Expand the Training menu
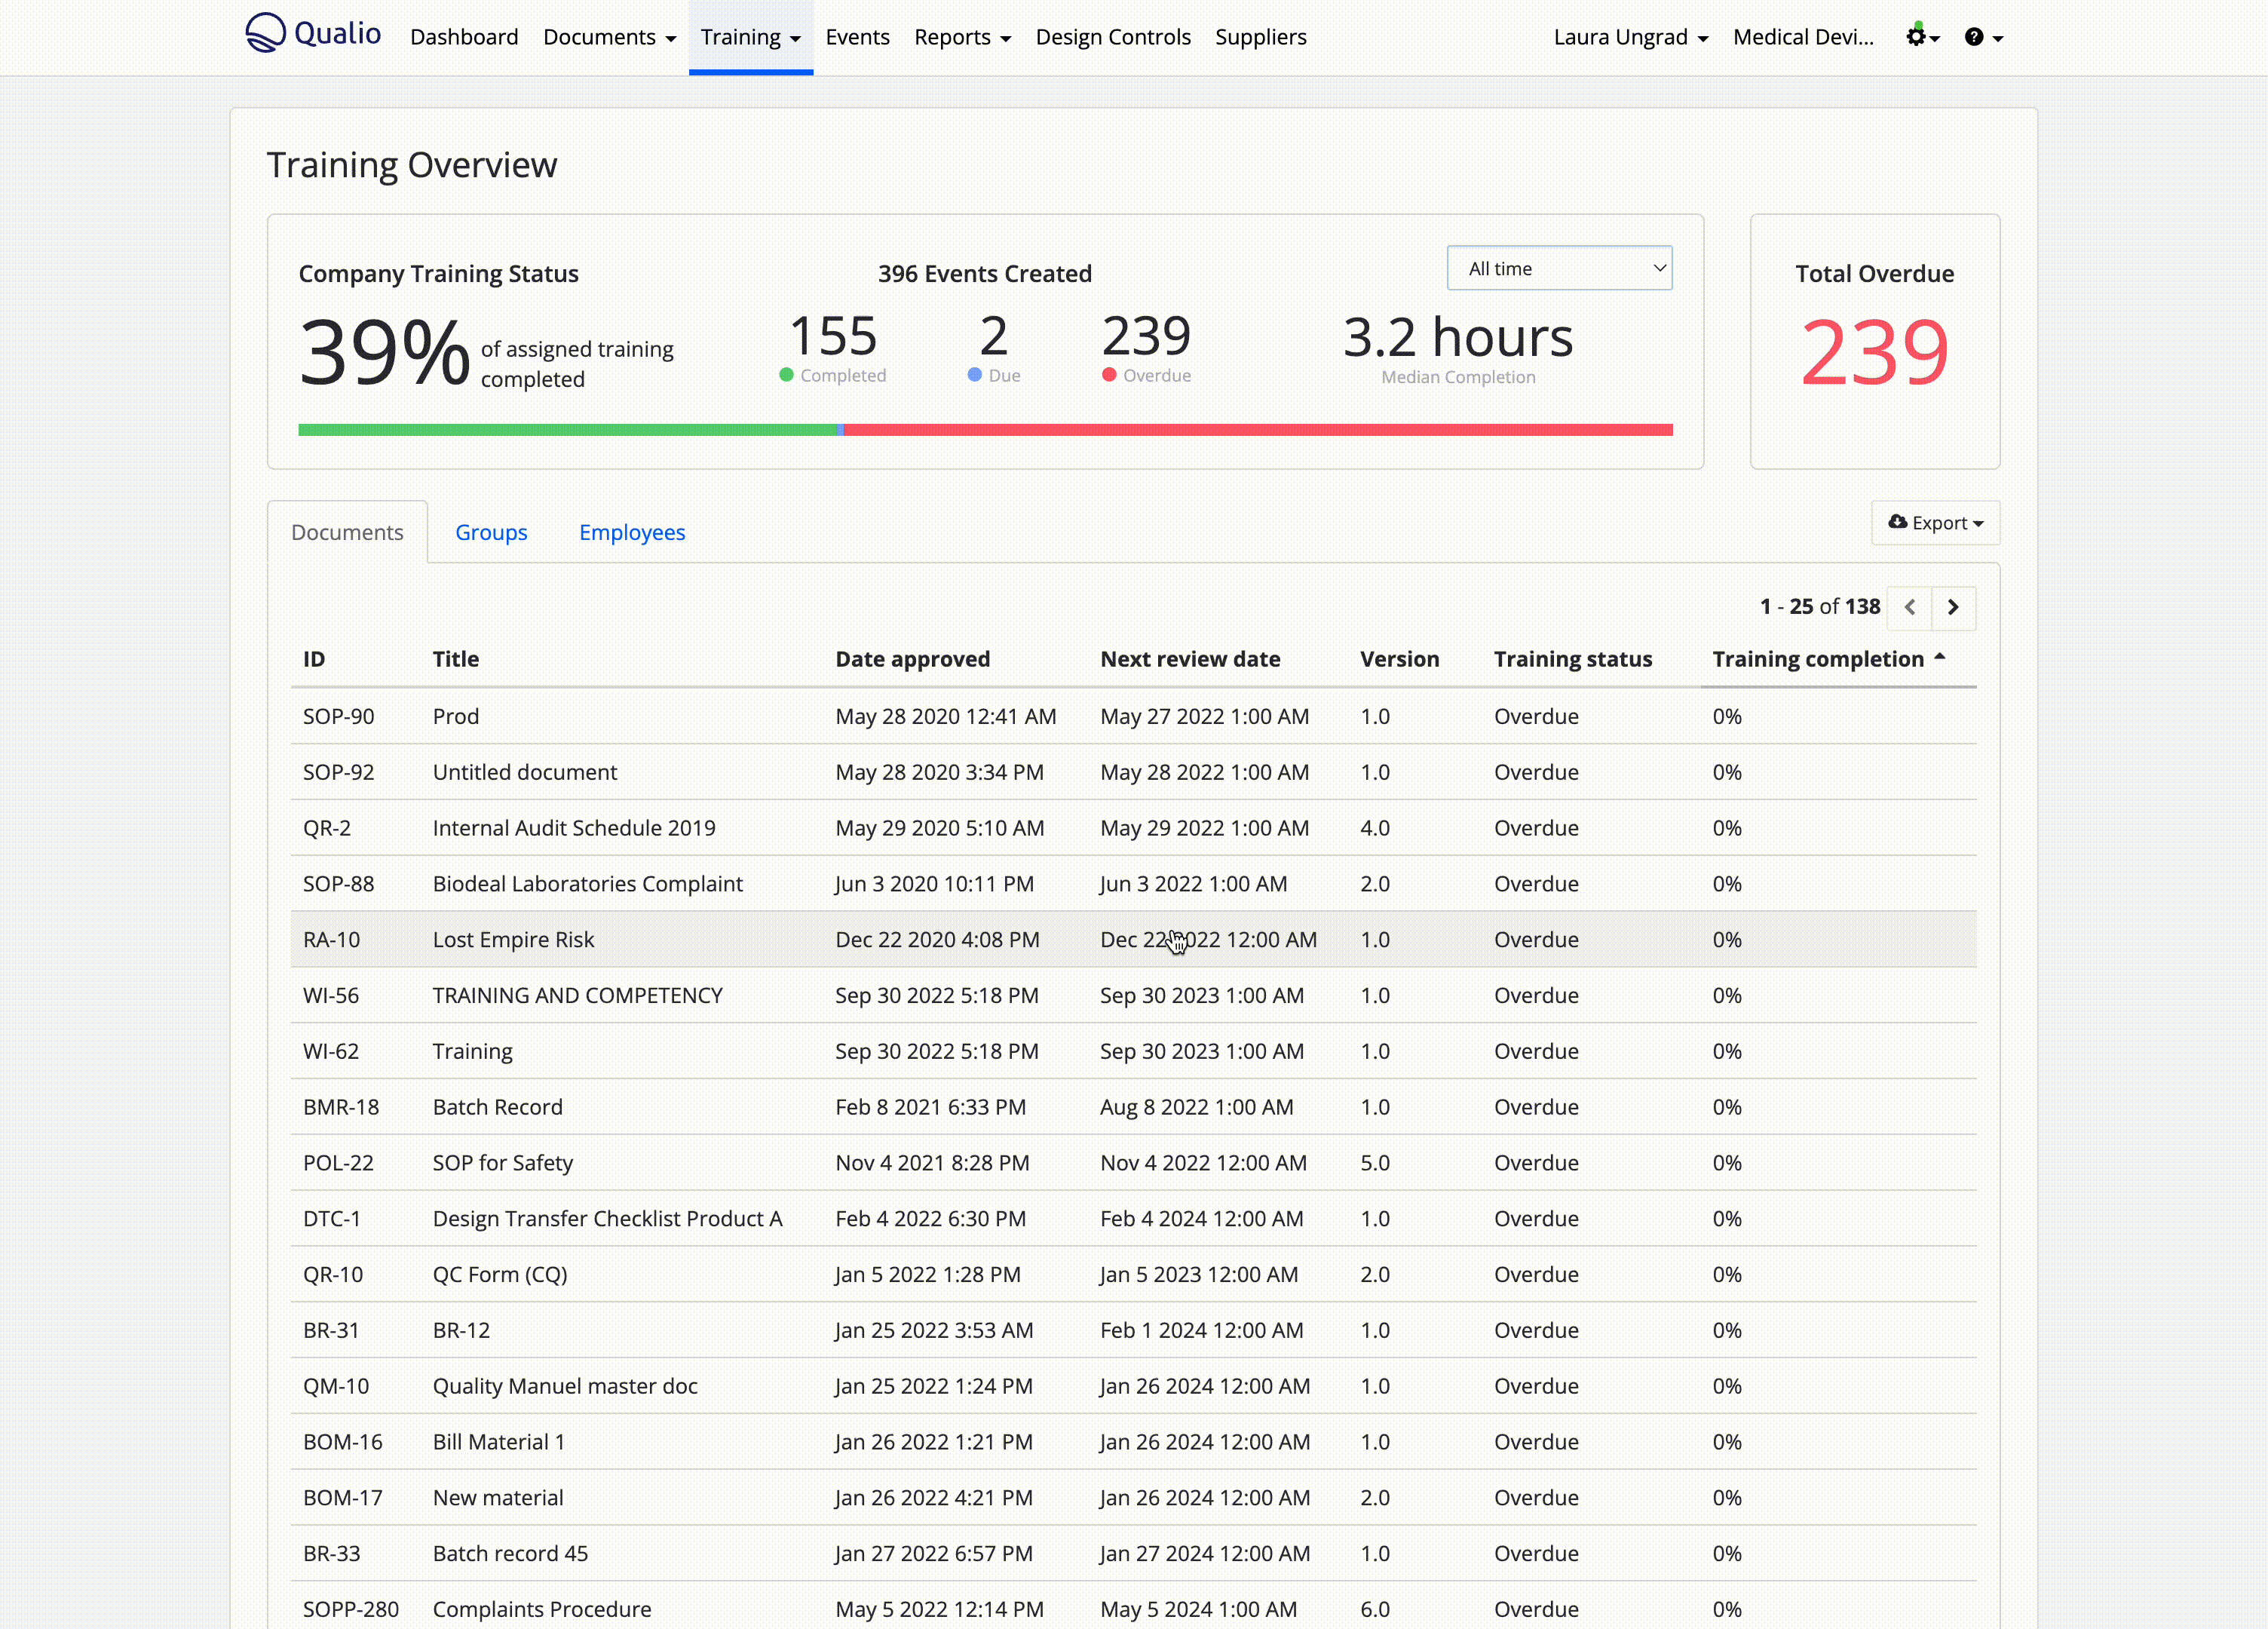Screen dimensions: 2268x1629 tap(750, 37)
